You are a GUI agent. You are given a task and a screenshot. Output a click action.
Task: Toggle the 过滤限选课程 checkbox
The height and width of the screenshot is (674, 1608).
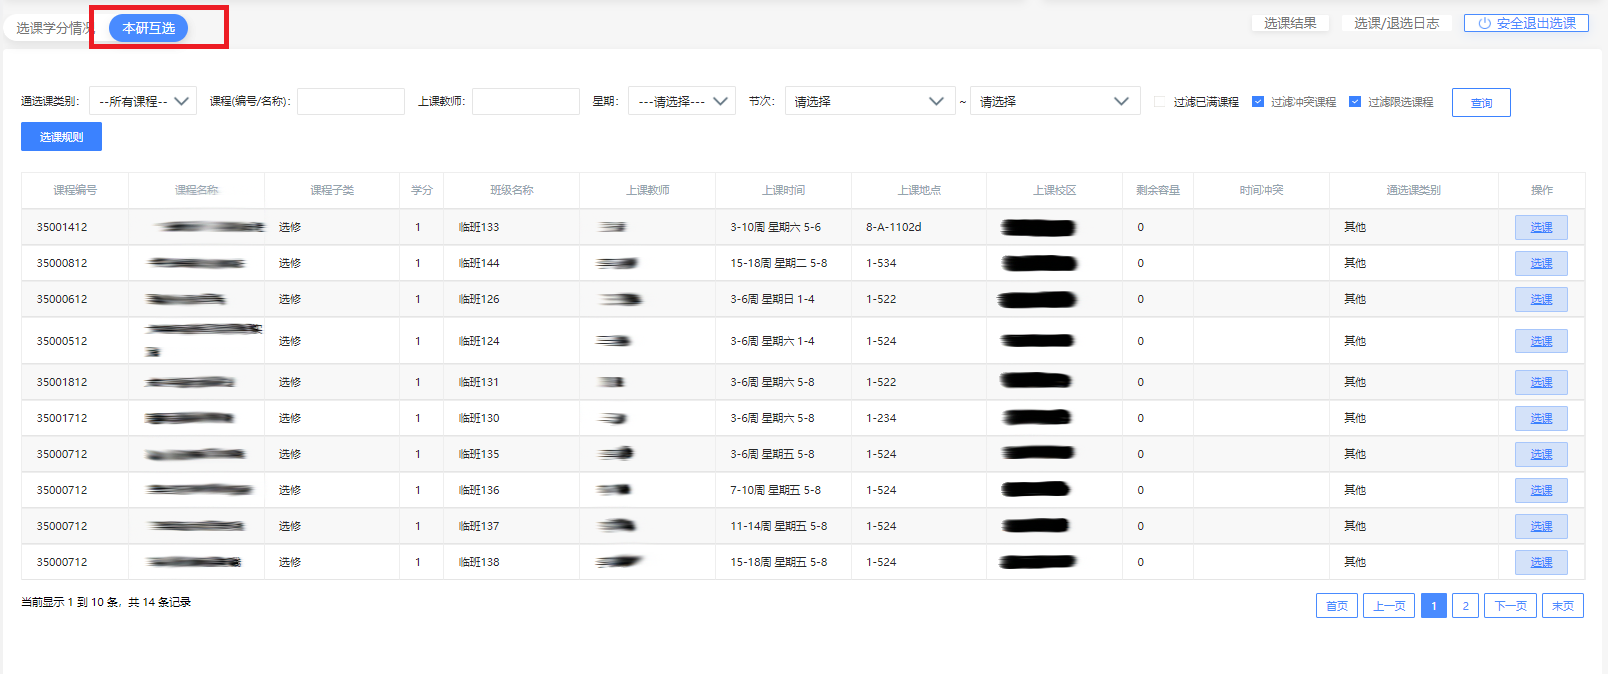coord(1355,102)
